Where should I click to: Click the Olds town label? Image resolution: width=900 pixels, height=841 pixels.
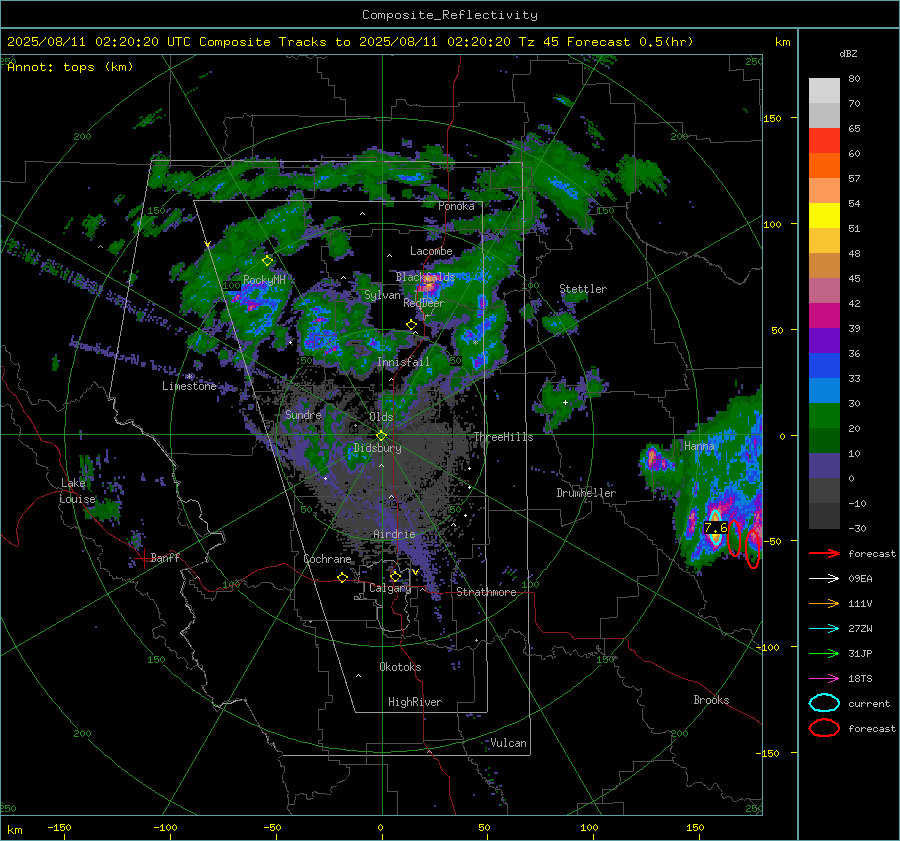point(381,417)
